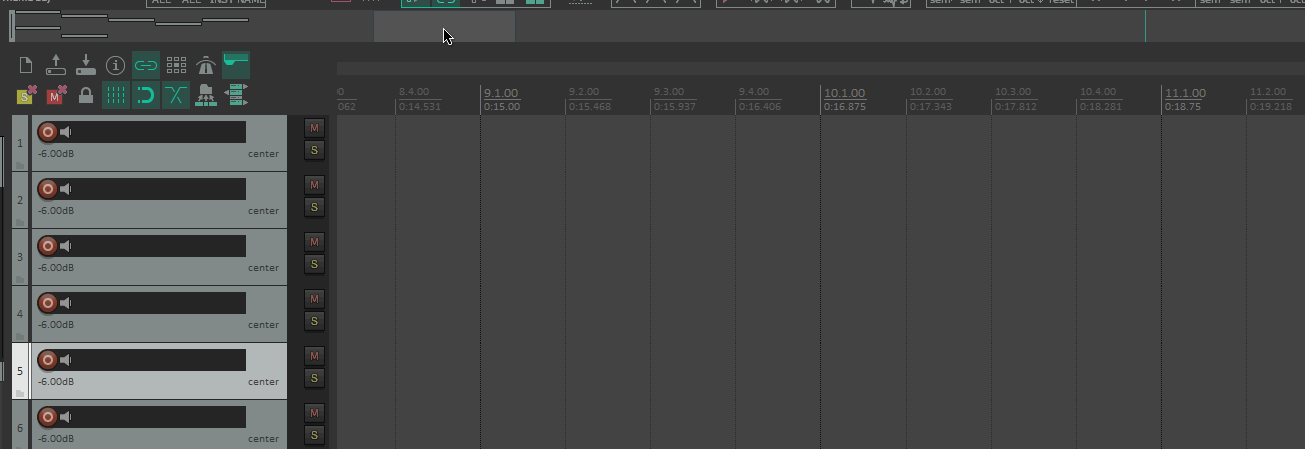Screen dimensions: 1305x449
Task: Toggle the padlock locking icon
Action: pos(86,95)
